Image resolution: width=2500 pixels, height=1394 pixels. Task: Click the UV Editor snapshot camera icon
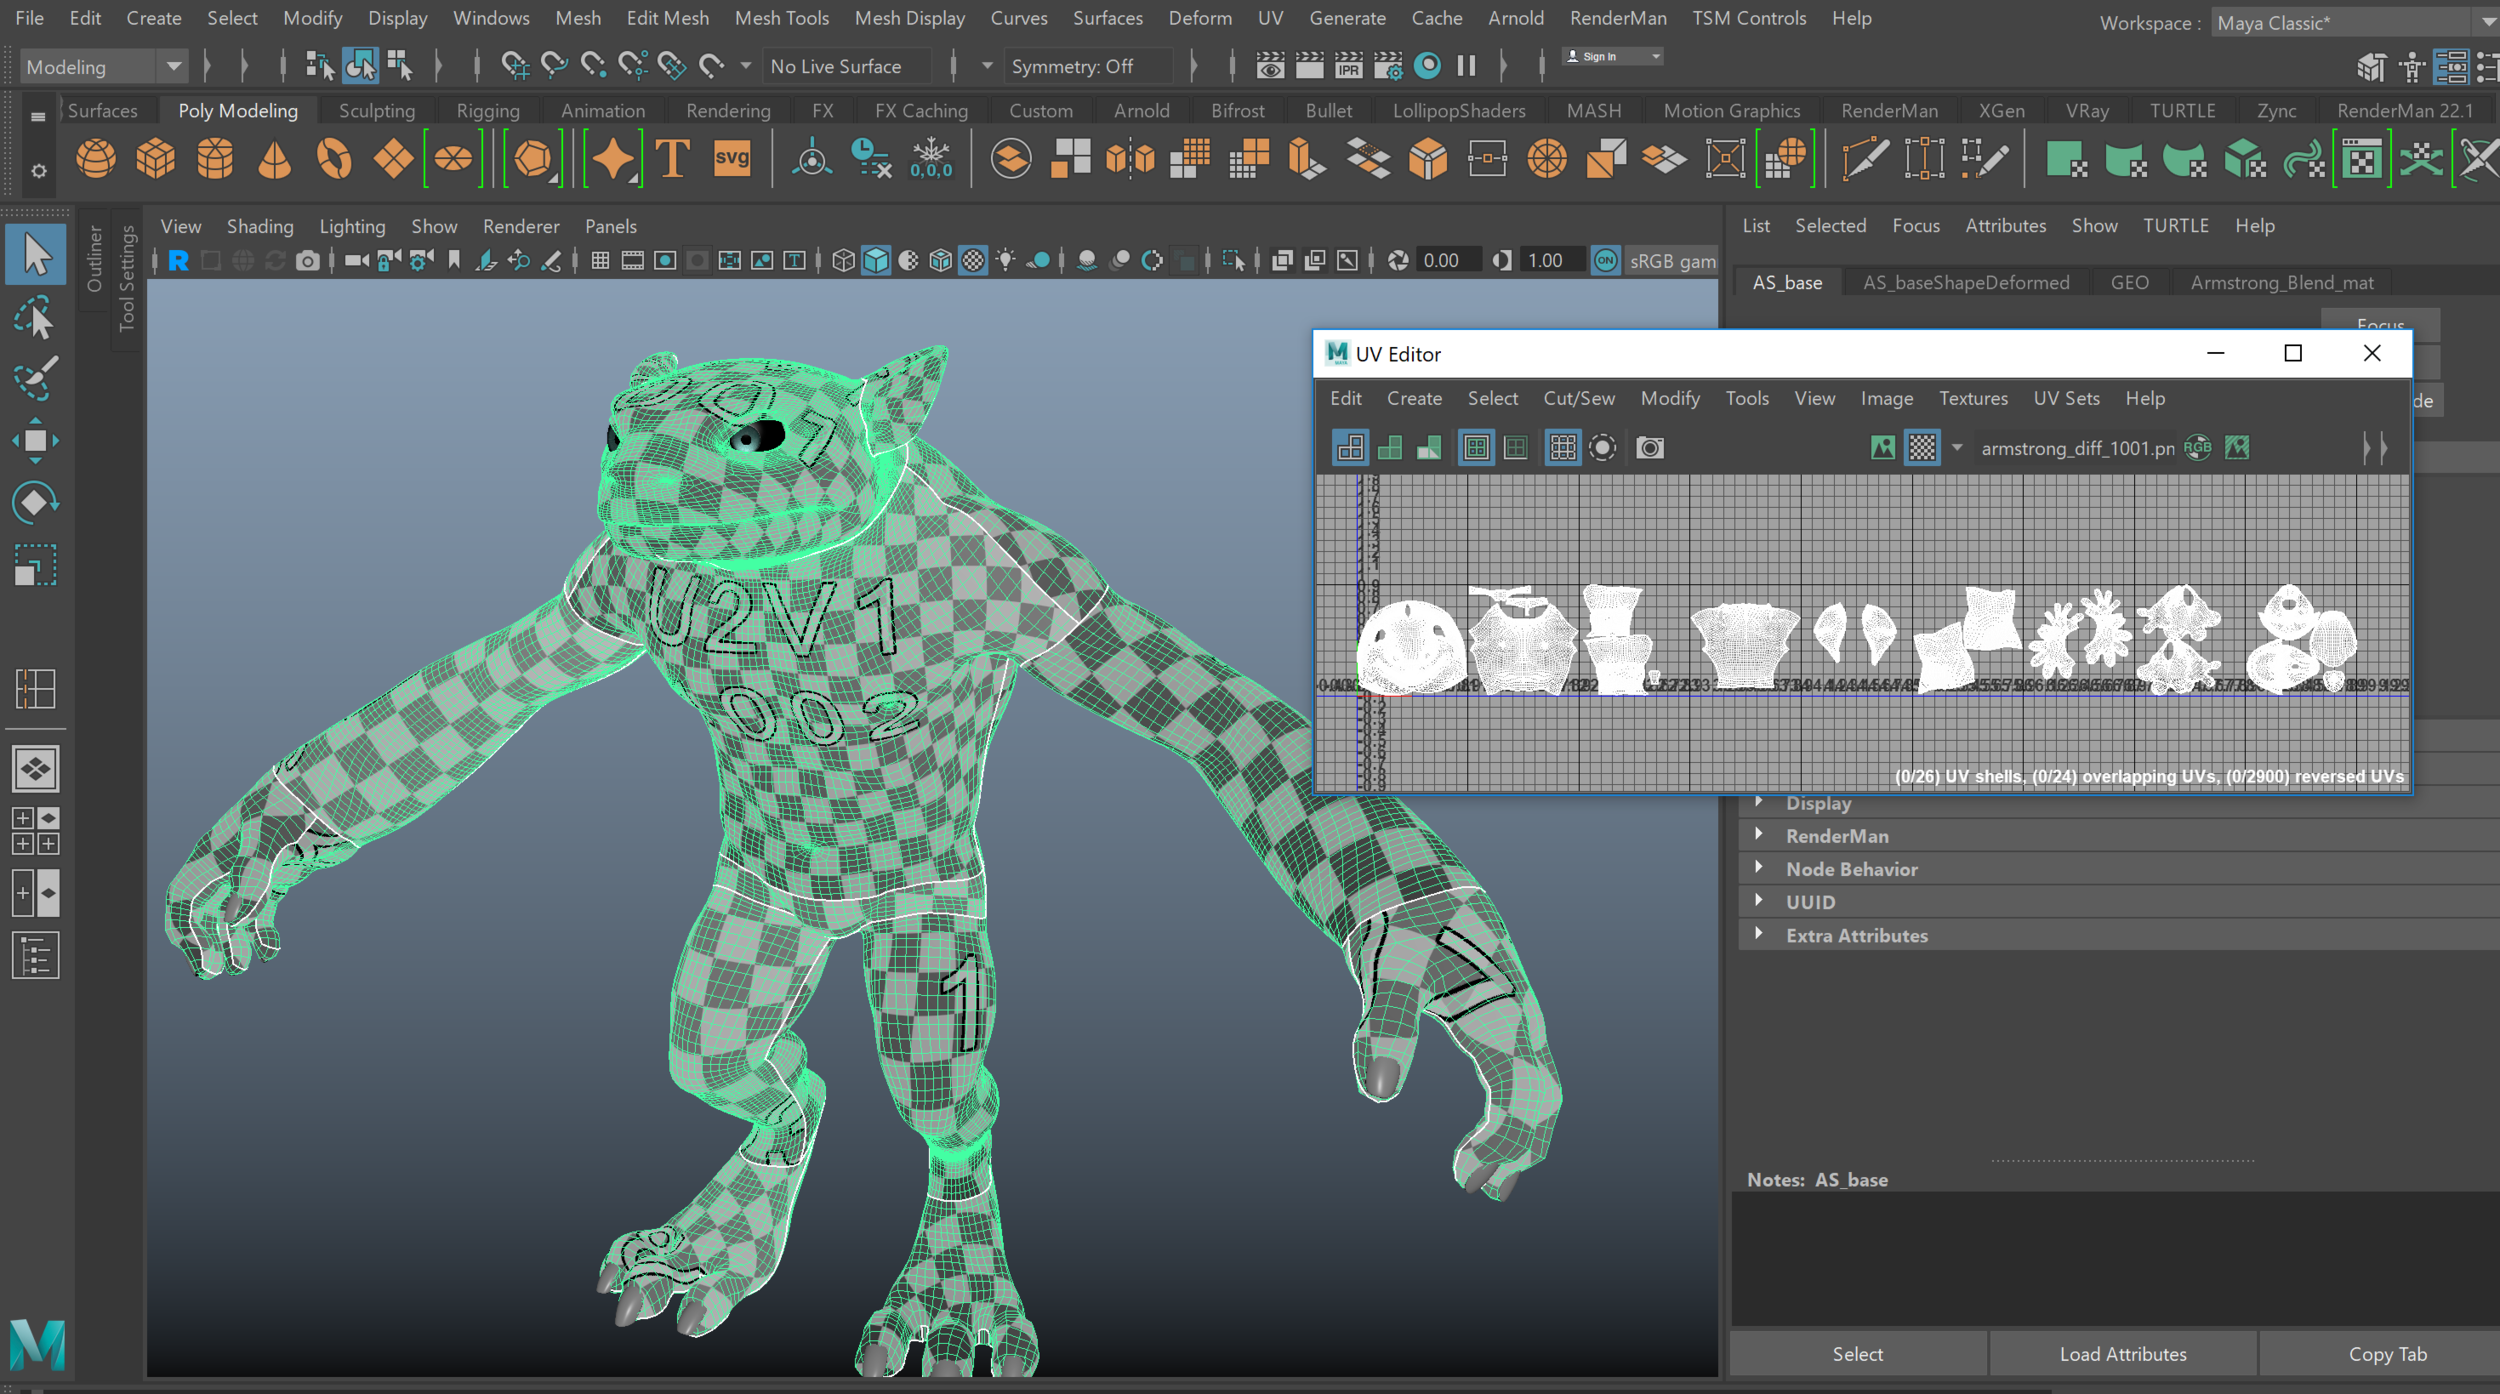click(1650, 448)
